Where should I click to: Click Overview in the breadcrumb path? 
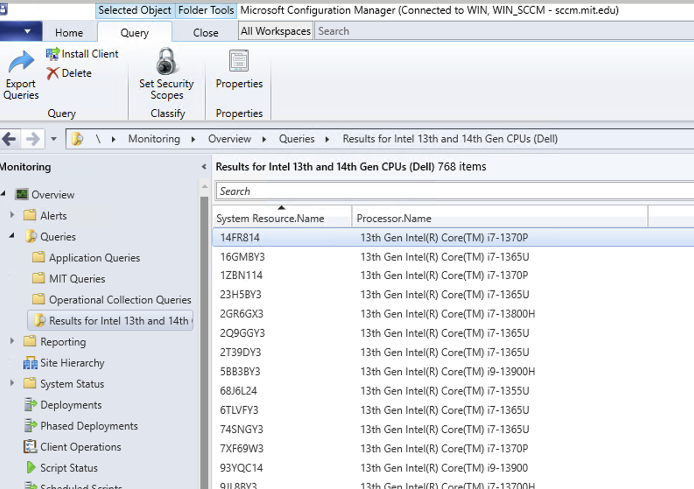point(229,139)
